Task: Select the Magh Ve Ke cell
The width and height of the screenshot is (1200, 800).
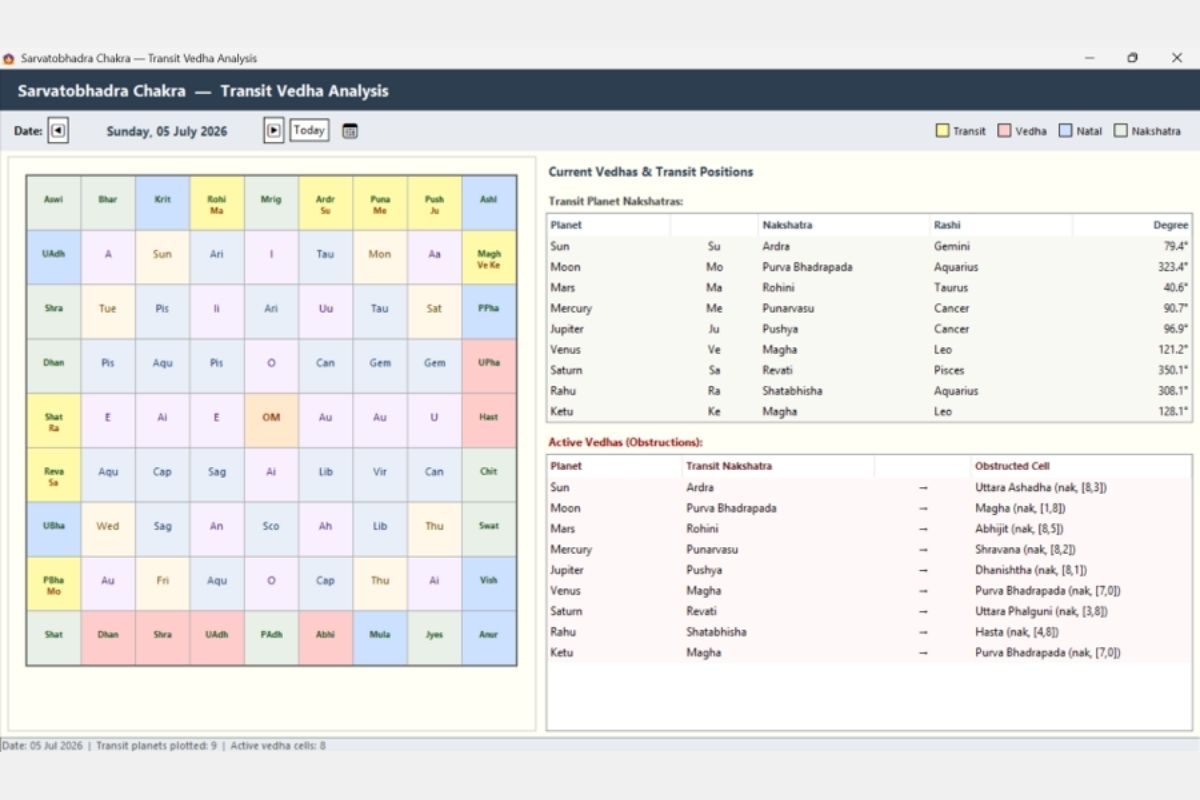Action: pyautogui.click(x=489, y=258)
